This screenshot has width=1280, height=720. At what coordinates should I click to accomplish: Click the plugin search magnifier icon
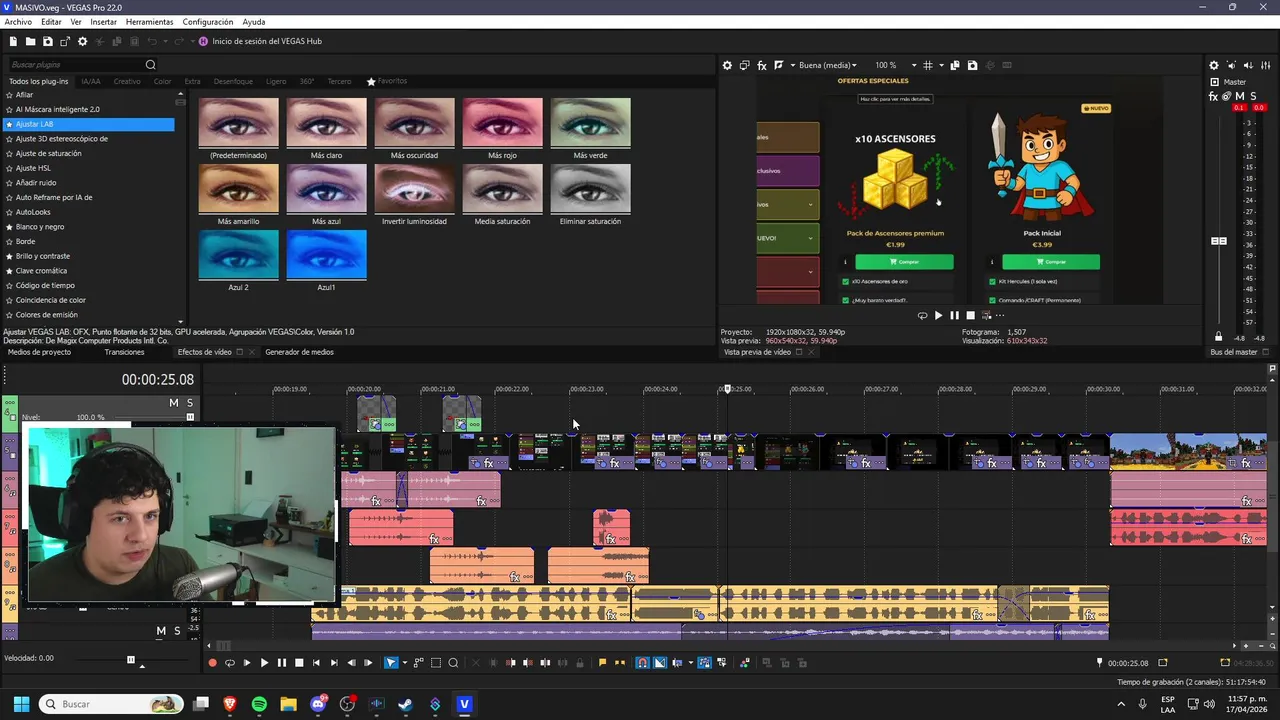coord(150,65)
